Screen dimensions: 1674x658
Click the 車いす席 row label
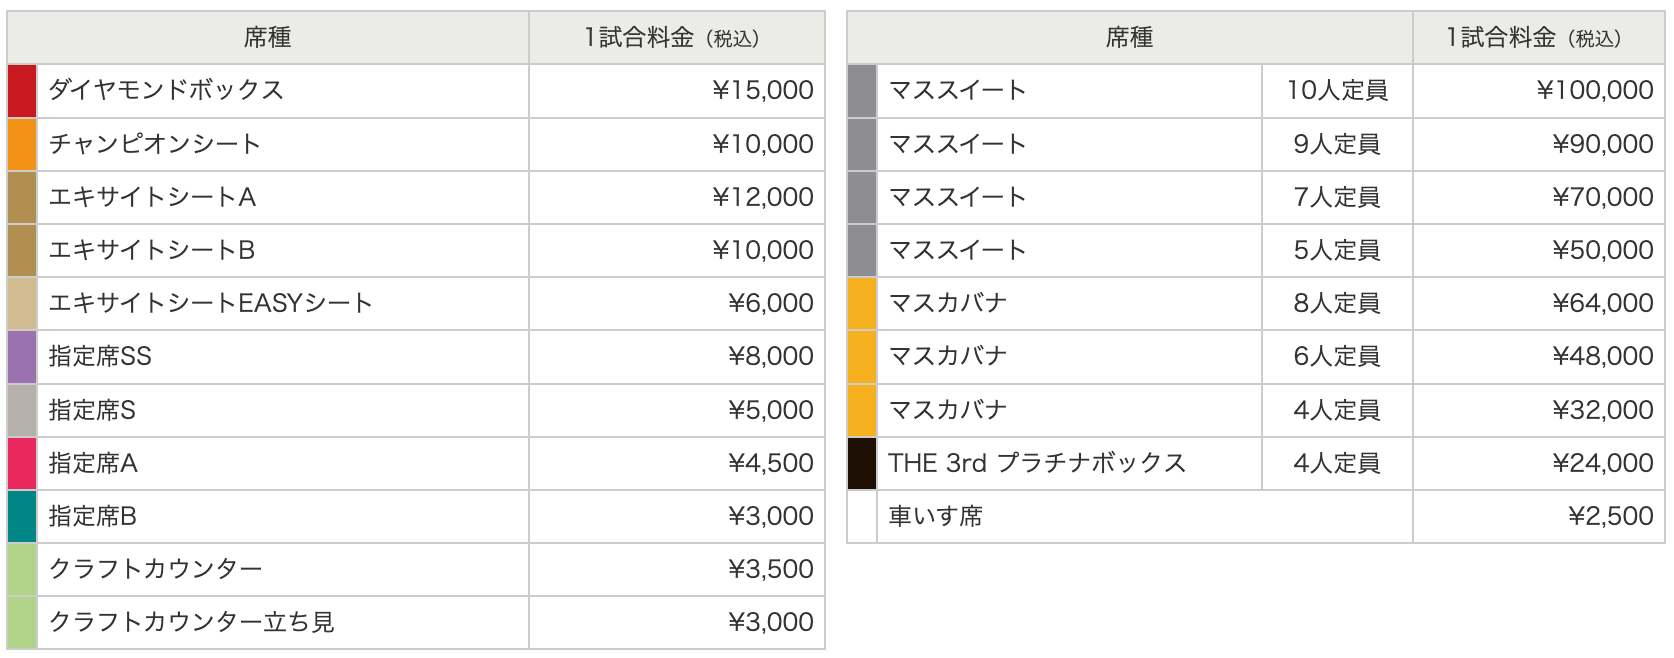936,516
